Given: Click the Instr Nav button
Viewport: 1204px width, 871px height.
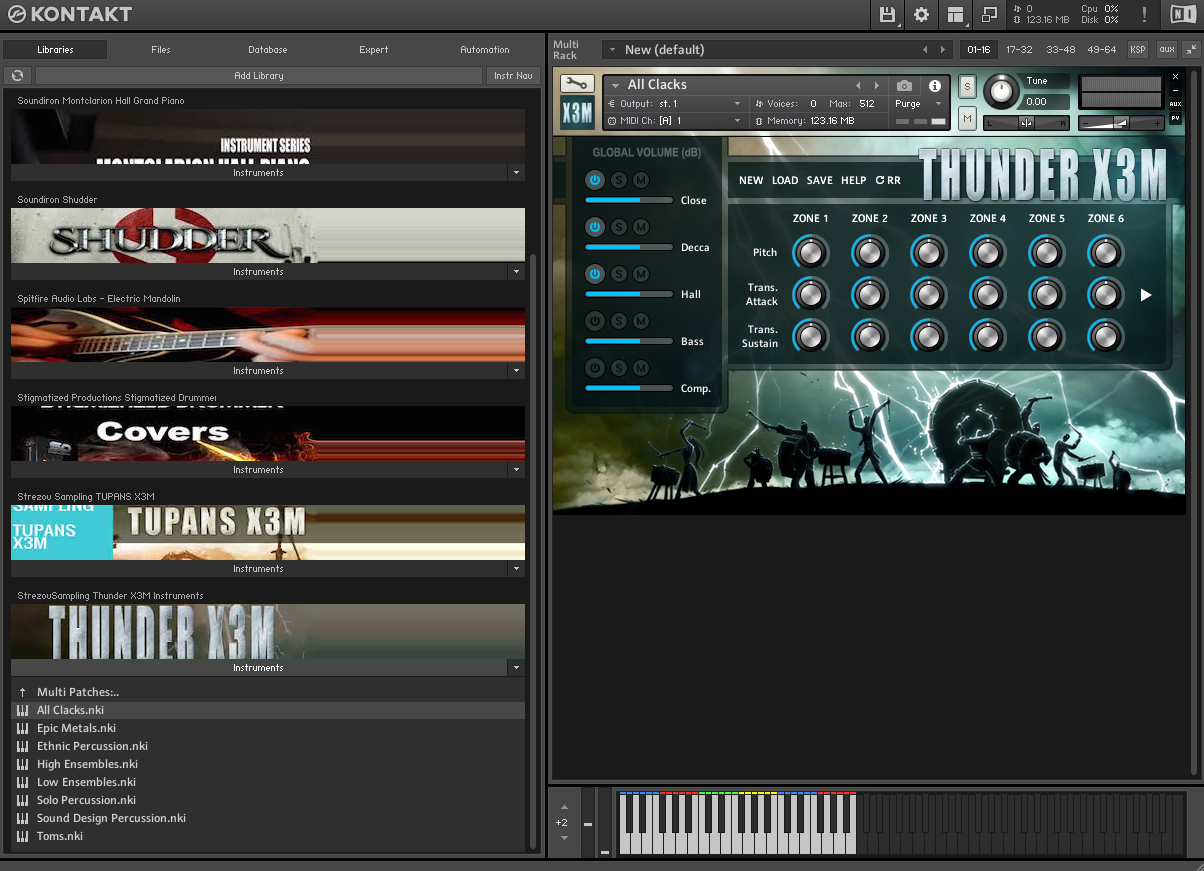Looking at the screenshot, I should click(514, 76).
